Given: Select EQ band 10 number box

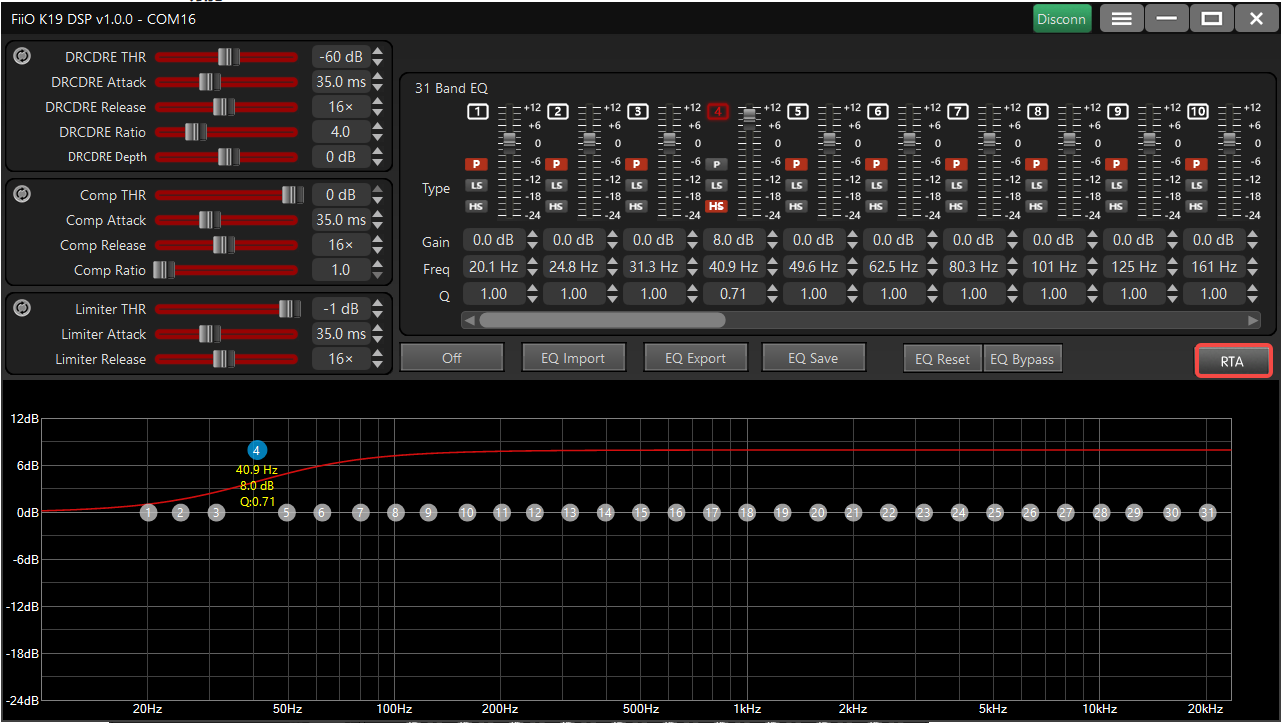Looking at the screenshot, I should 1198,111.
